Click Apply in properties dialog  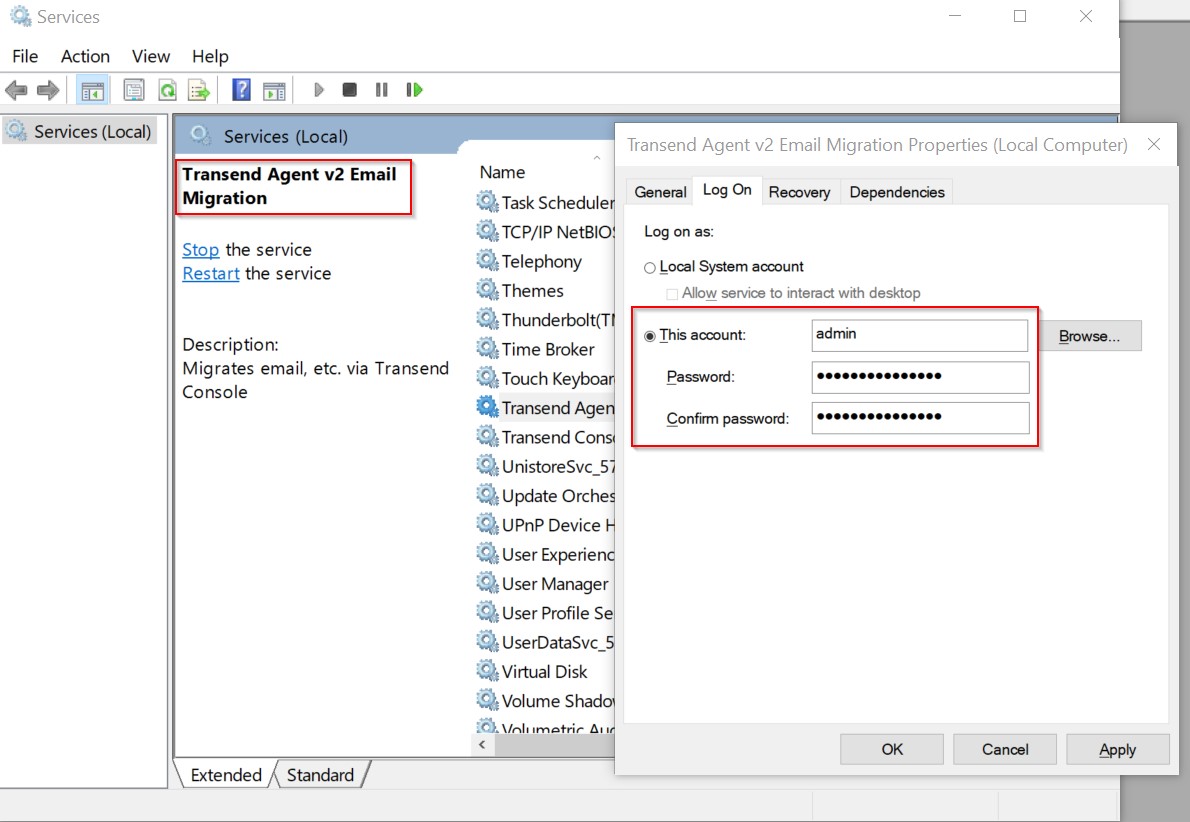[1117, 749]
